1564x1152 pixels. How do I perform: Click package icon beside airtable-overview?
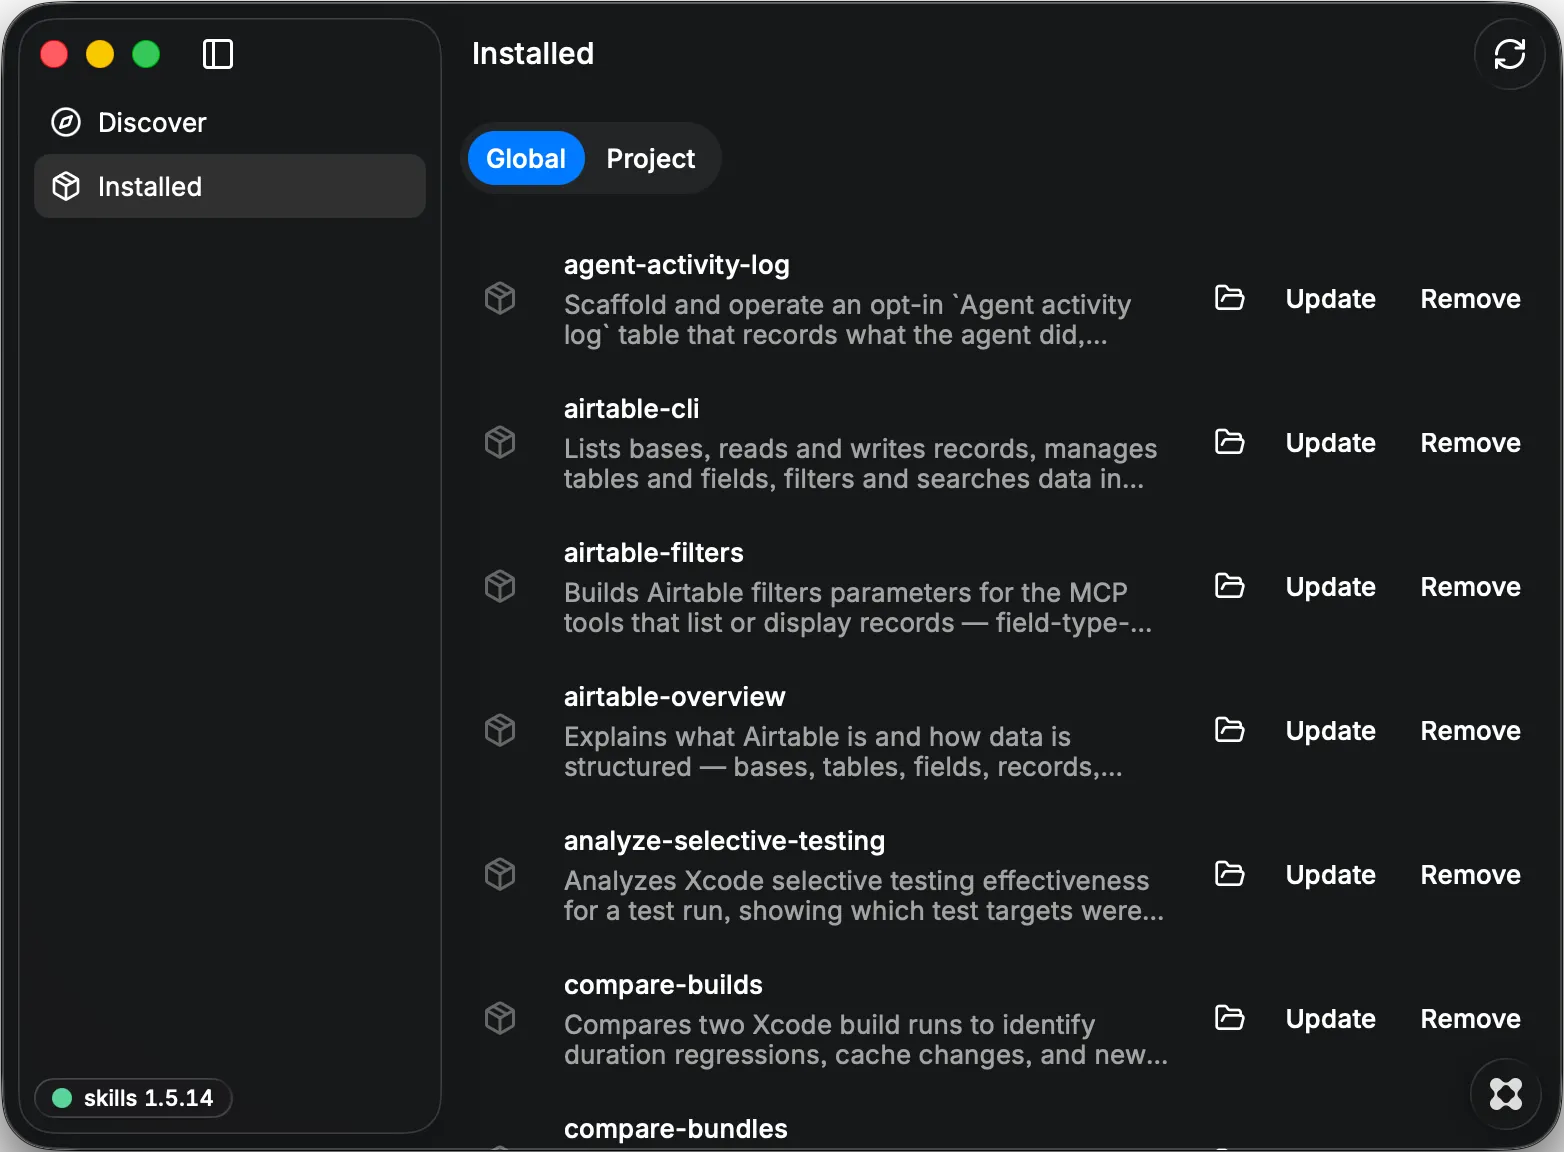(x=500, y=730)
